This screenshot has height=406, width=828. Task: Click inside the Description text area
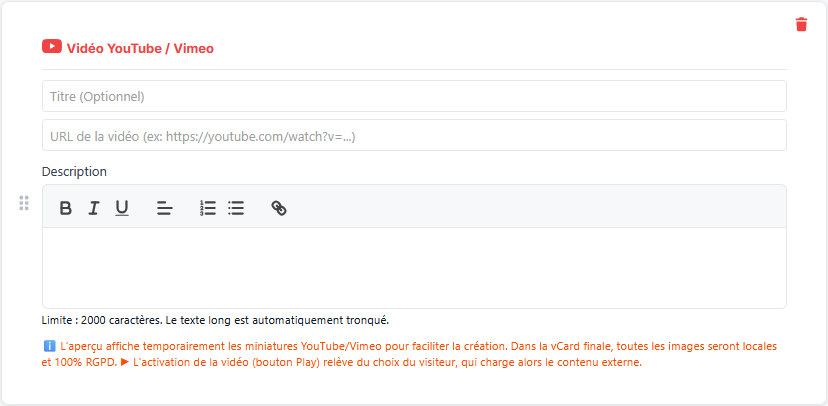(x=414, y=268)
